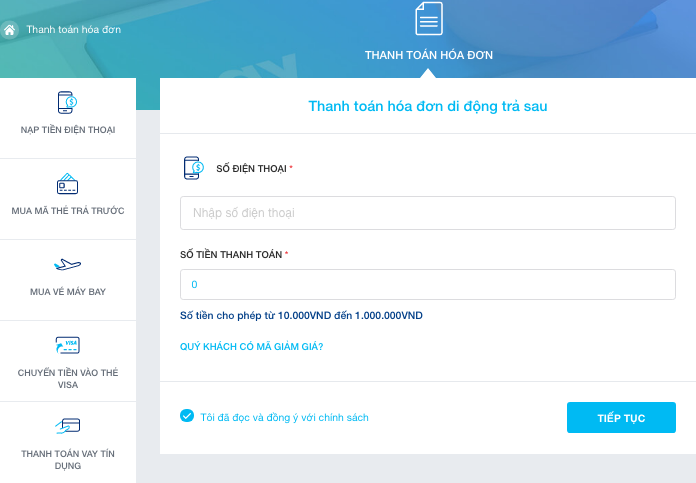This screenshot has height=483, width=696.
Task: Go to MUA VÉ MÁY BAY
Action: pos(68,292)
